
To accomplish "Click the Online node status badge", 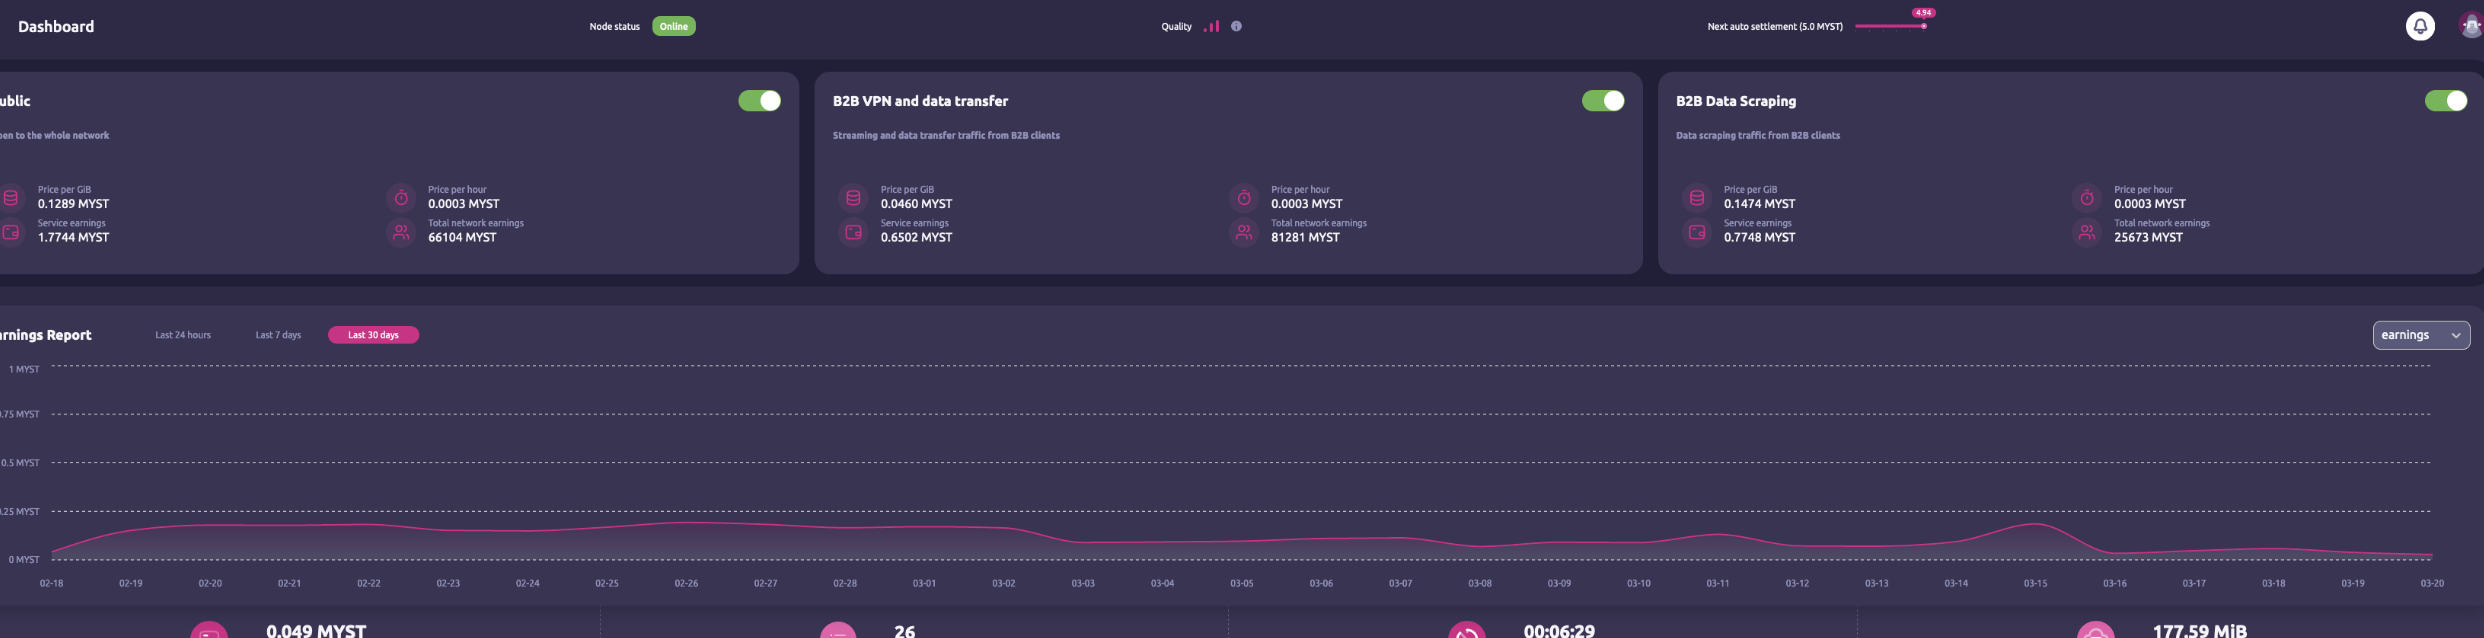I will (674, 26).
